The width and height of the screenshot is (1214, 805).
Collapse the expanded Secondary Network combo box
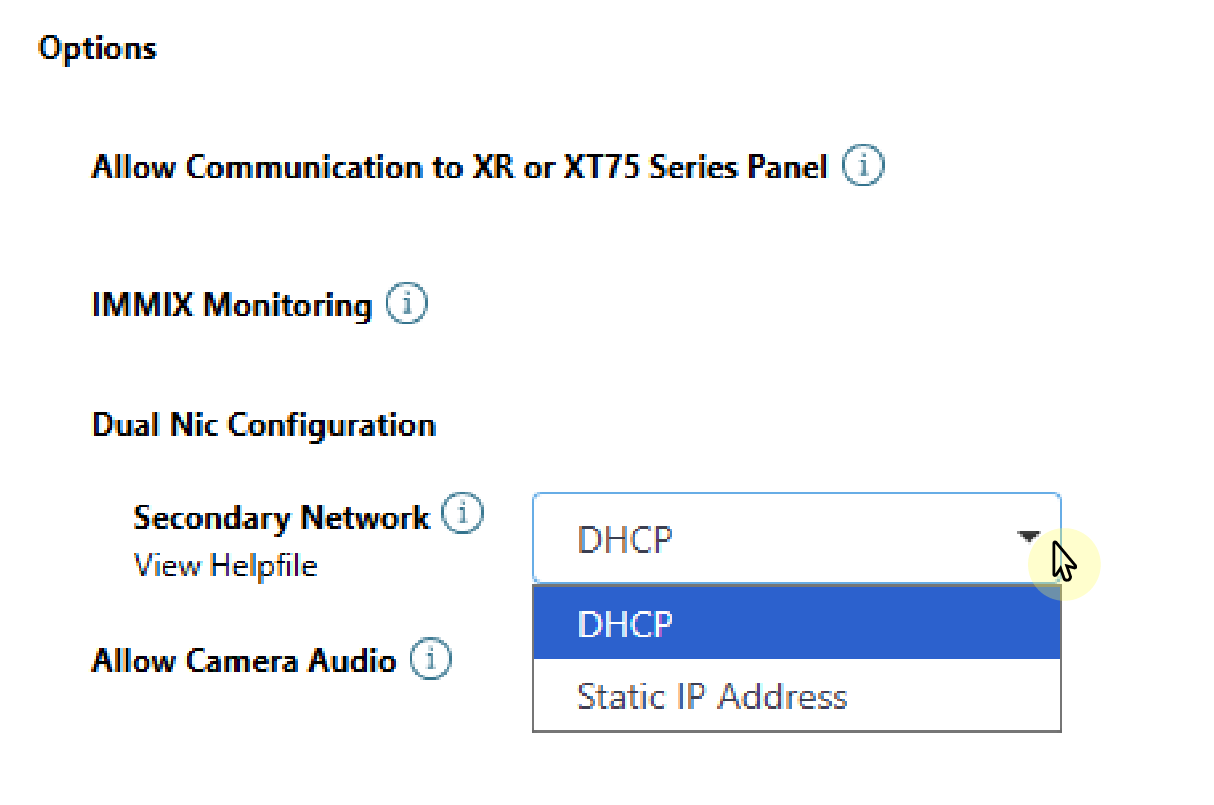coord(1030,537)
